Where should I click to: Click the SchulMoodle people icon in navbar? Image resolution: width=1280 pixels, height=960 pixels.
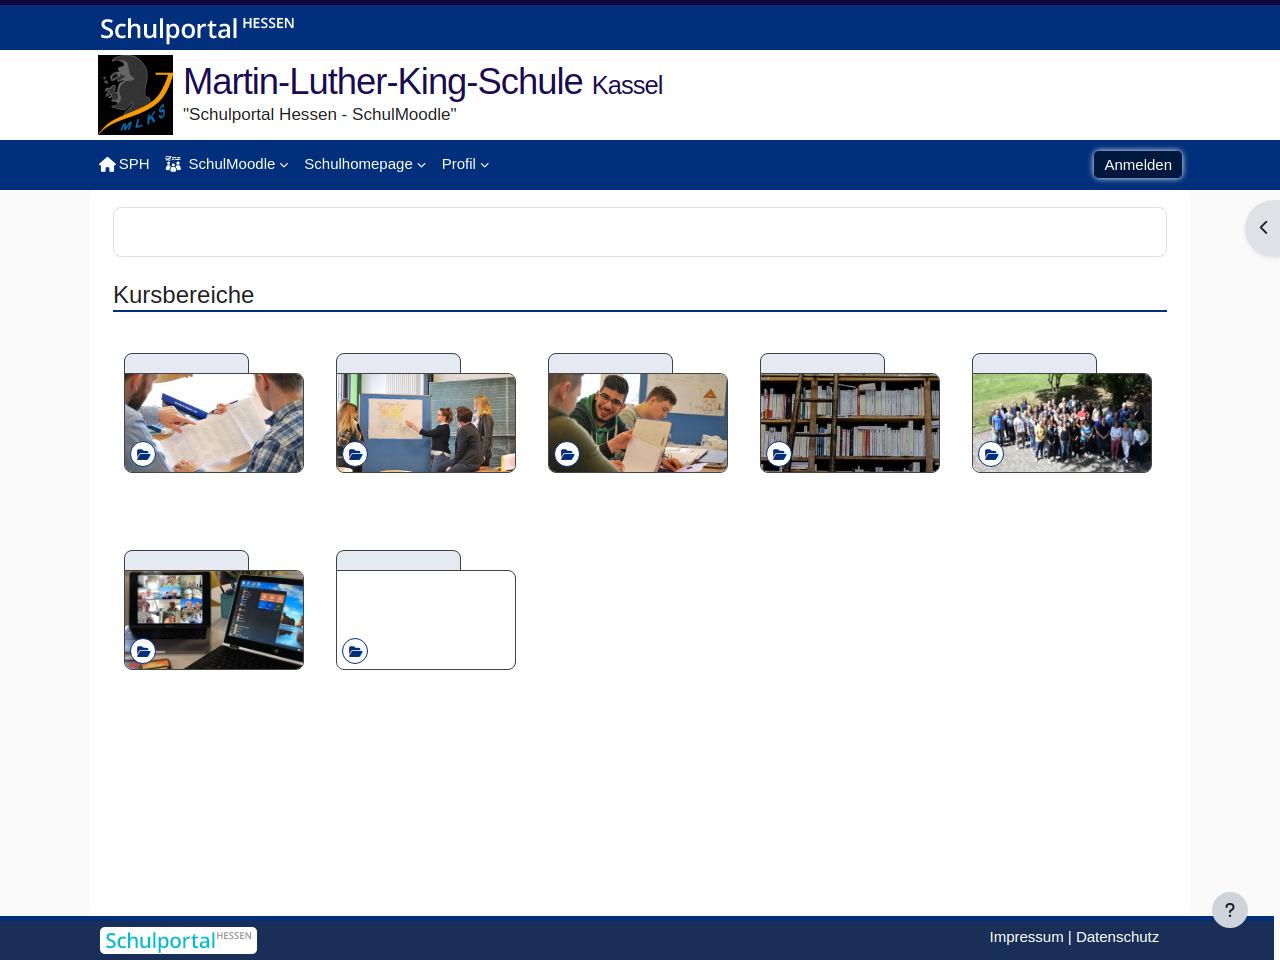173,164
